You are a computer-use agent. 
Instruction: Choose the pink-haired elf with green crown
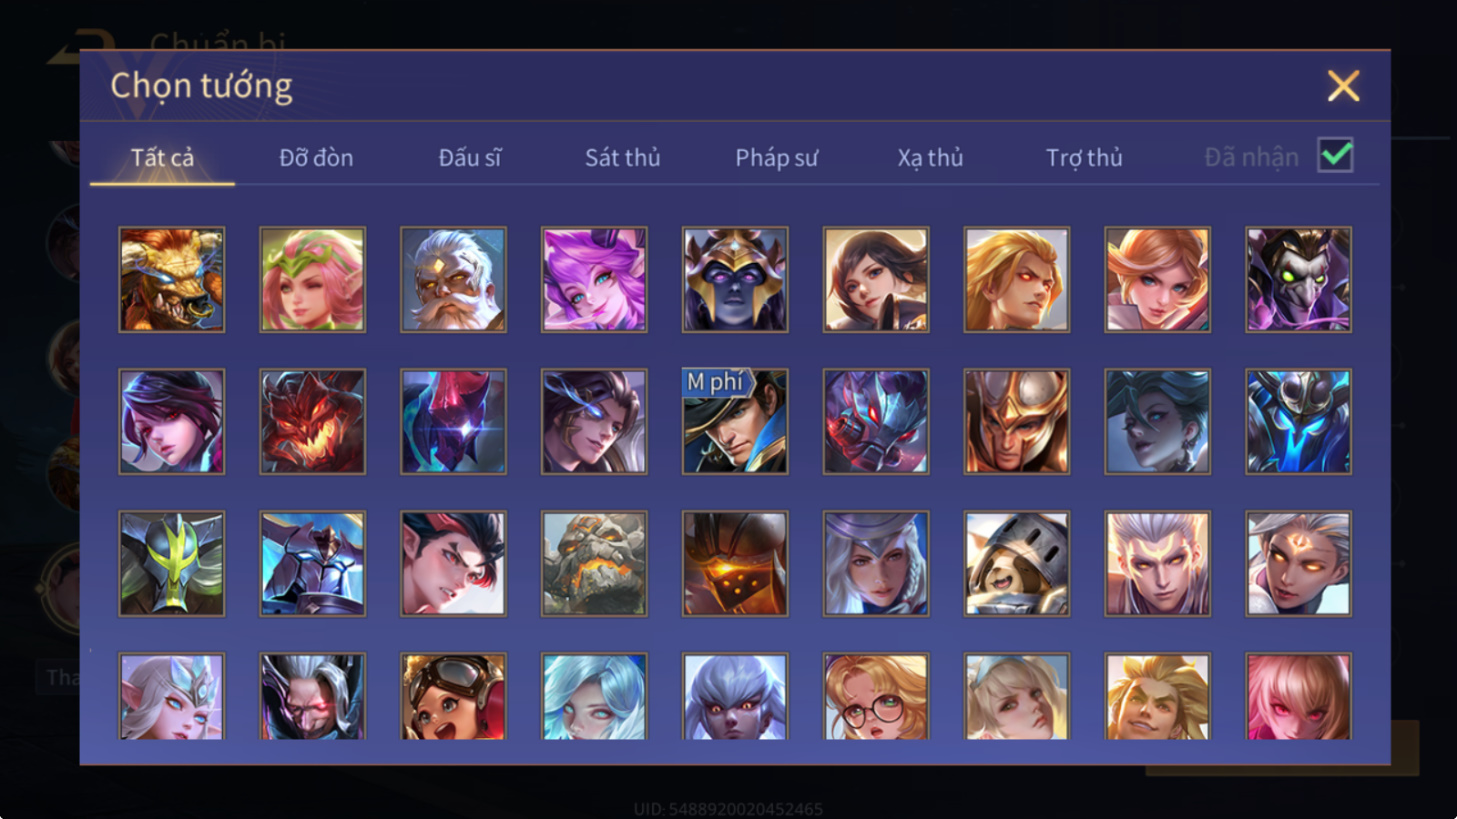click(312, 279)
